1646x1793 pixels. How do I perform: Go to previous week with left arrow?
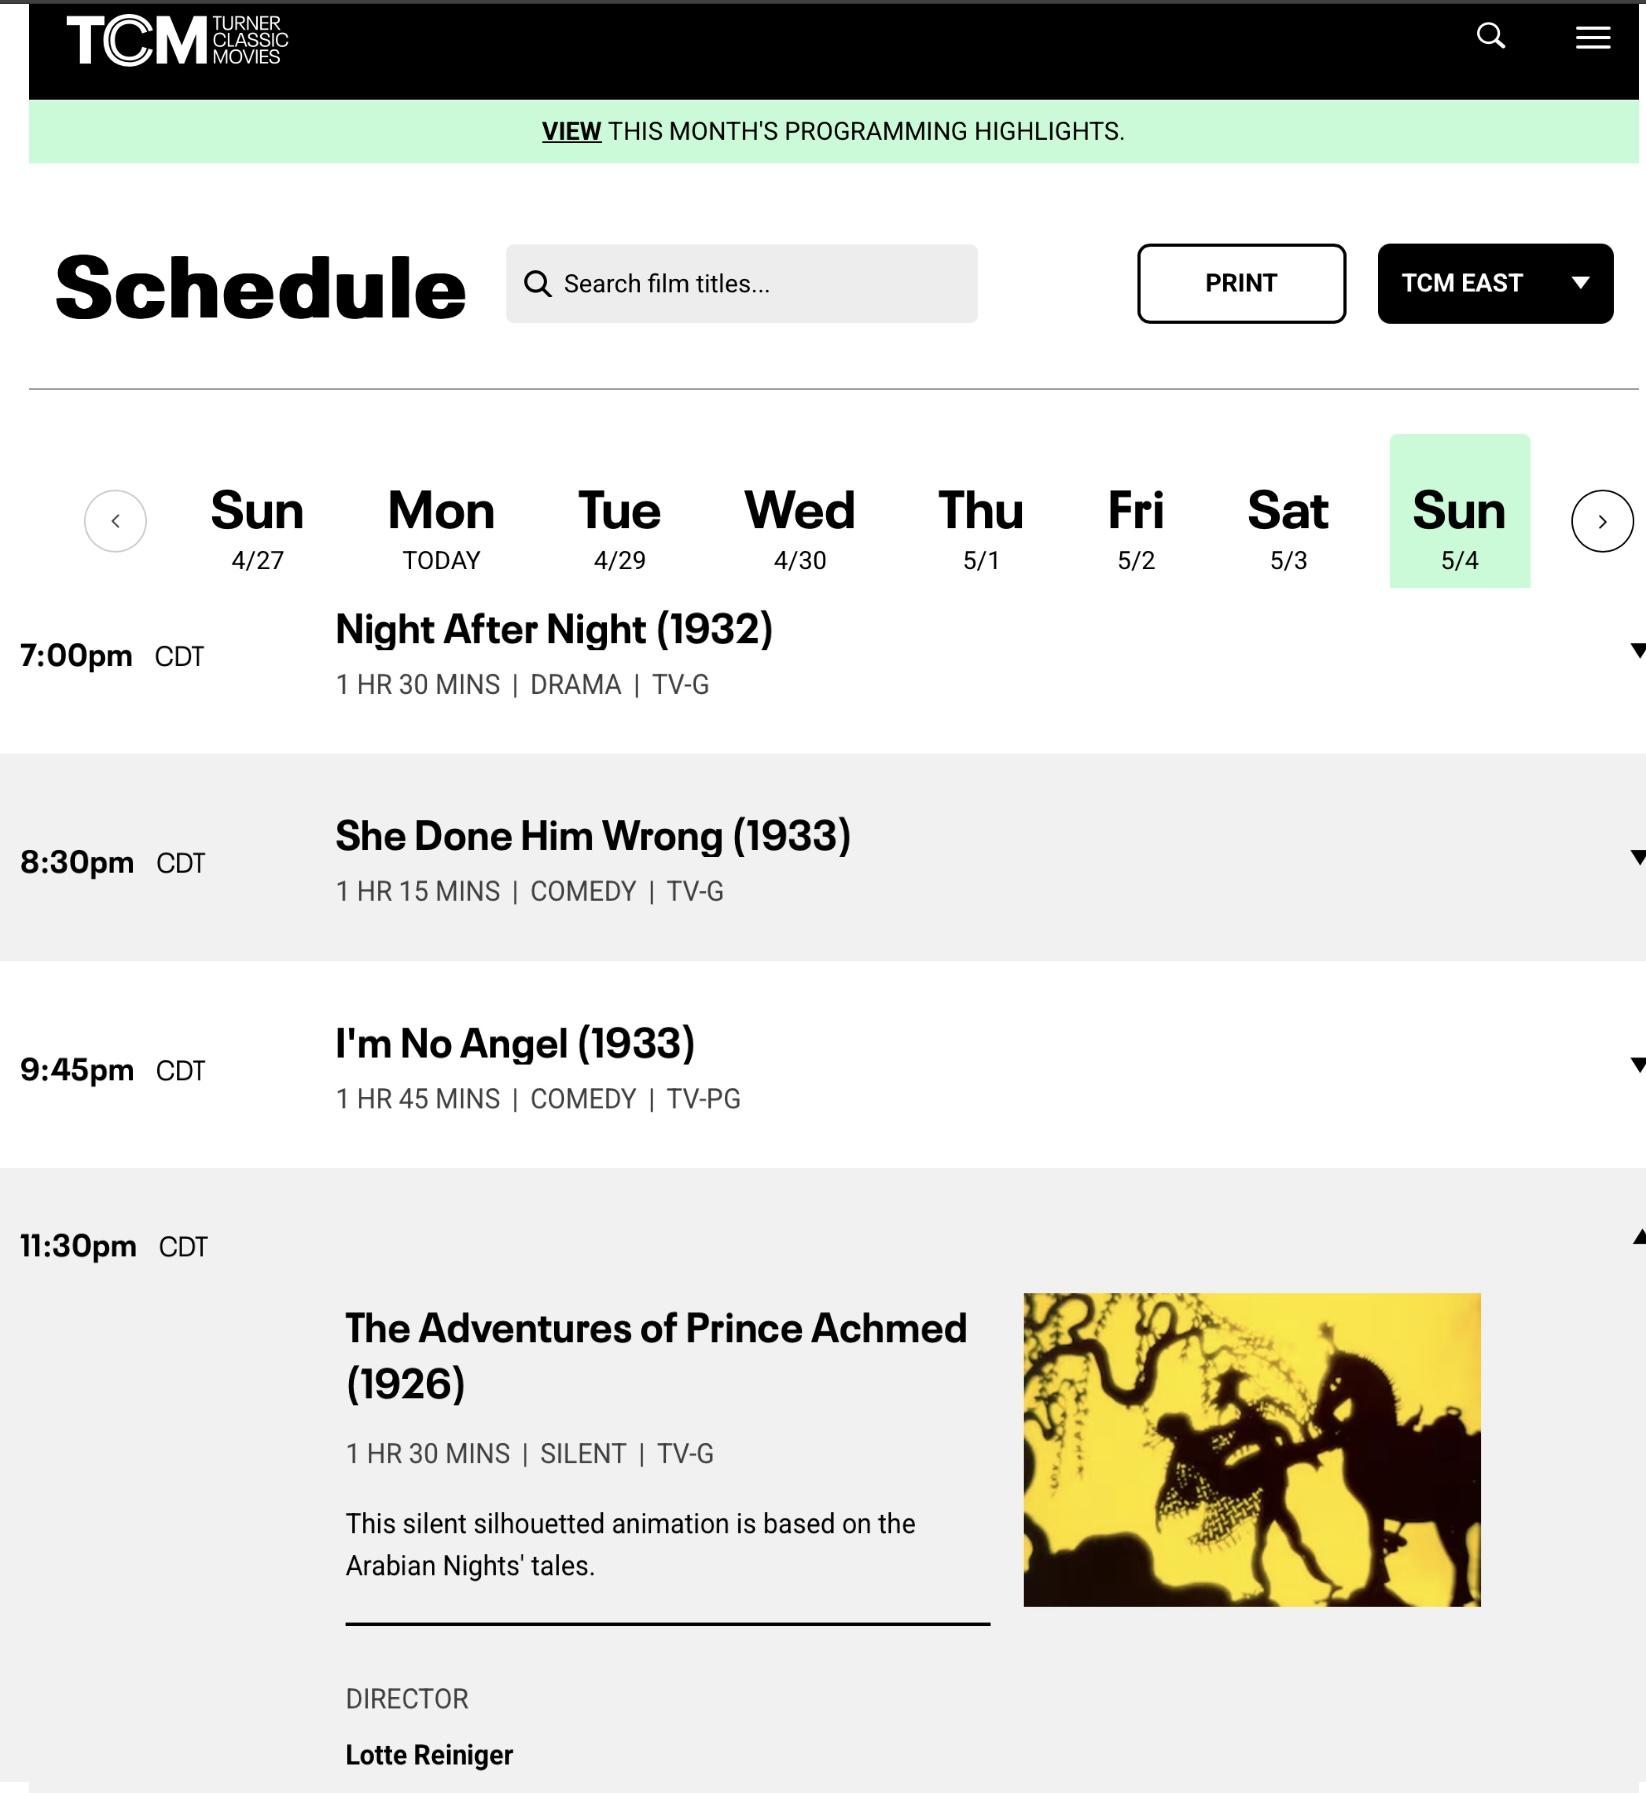[115, 521]
